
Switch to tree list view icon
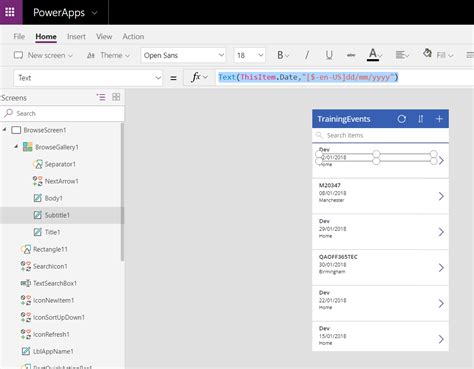point(101,97)
